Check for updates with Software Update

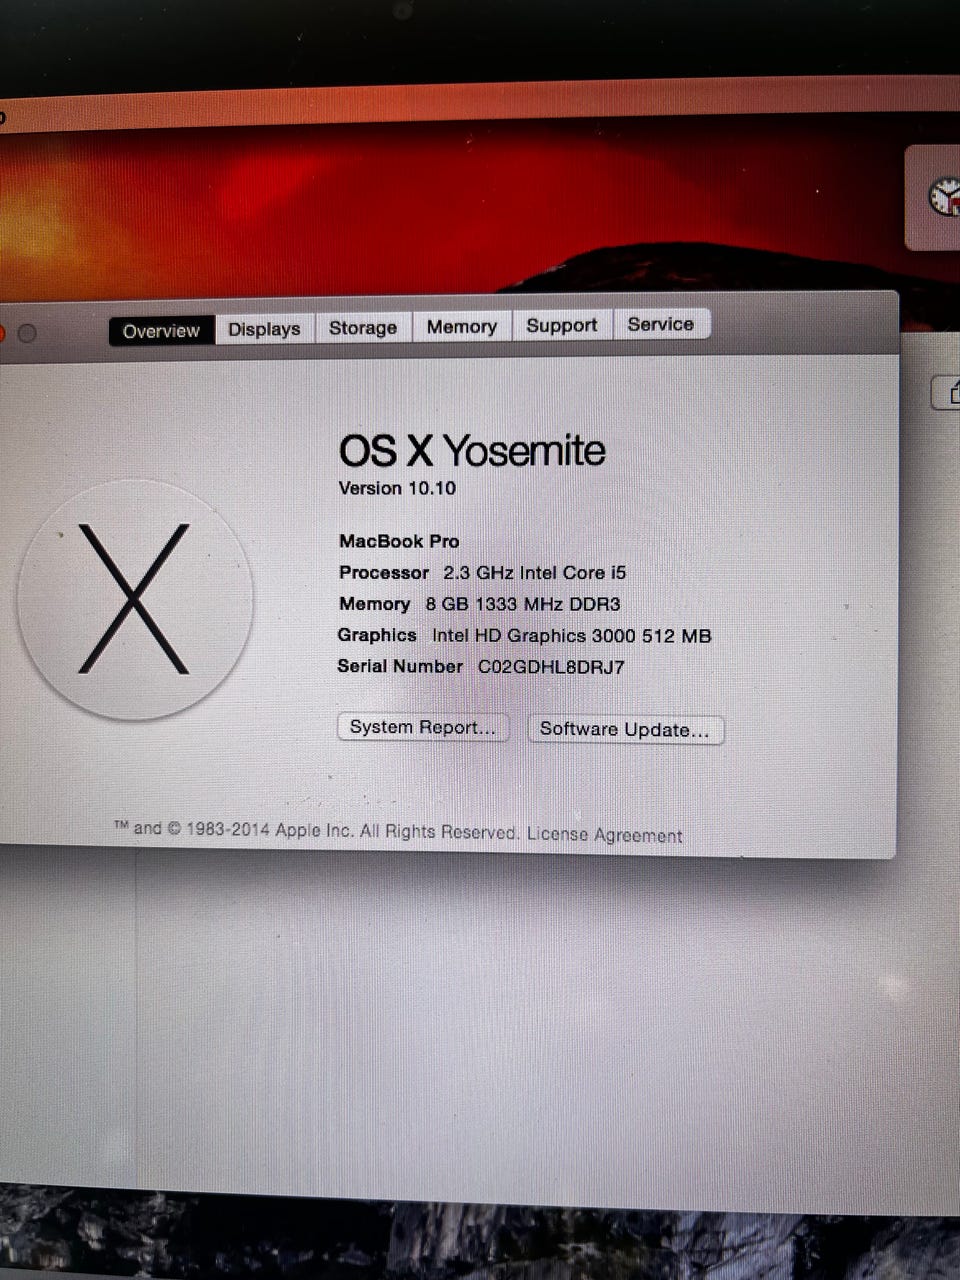point(625,729)
